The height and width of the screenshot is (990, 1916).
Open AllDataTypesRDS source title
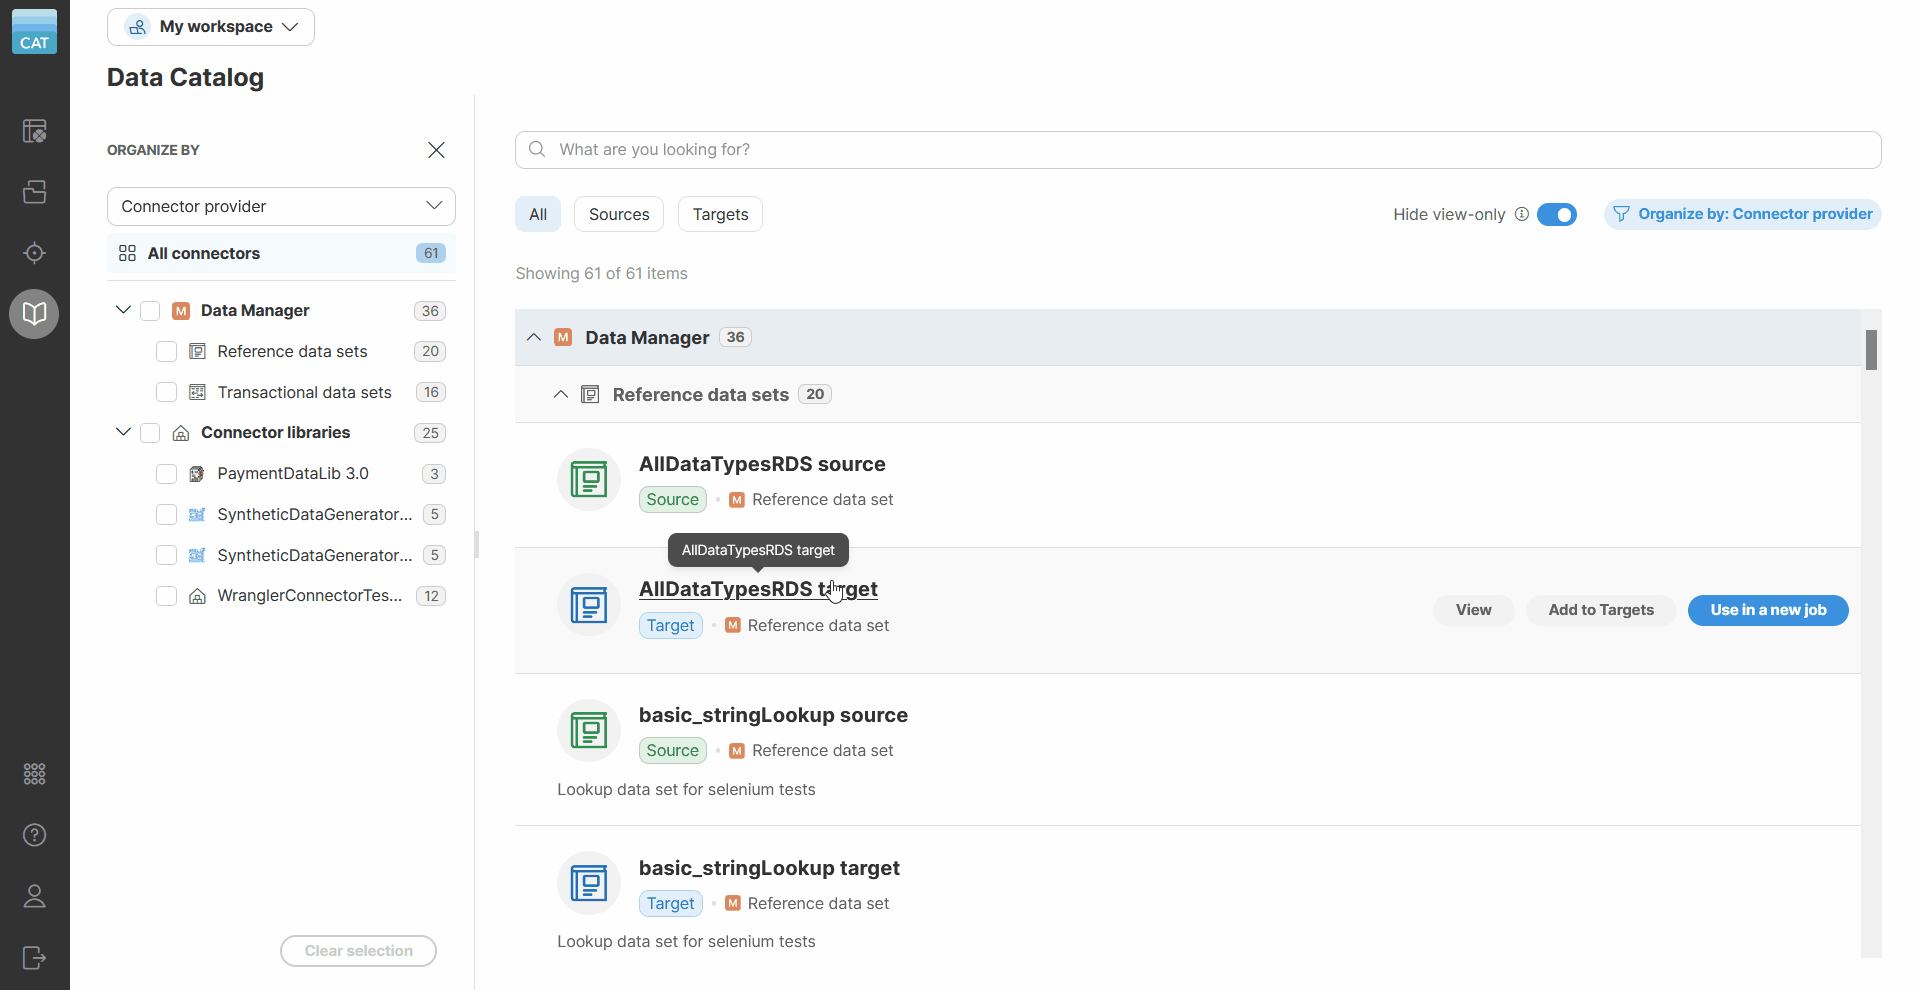click(762, 464)
